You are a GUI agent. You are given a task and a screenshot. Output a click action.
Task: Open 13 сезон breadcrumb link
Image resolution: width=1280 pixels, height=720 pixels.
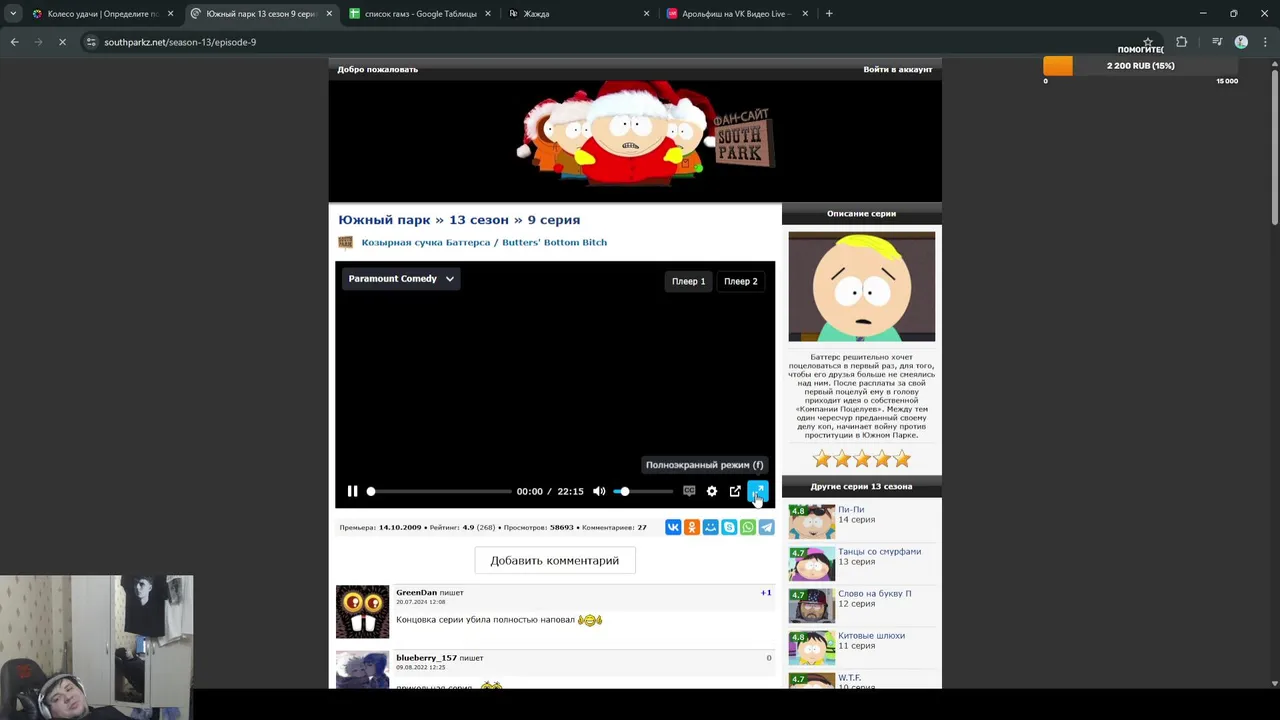(479, 220)
